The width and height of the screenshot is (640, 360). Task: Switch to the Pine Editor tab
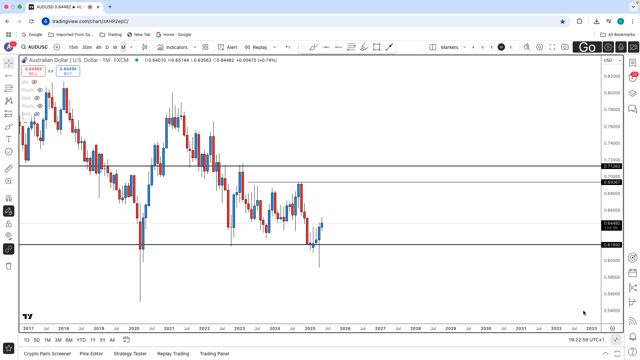(x=91, y=353)
